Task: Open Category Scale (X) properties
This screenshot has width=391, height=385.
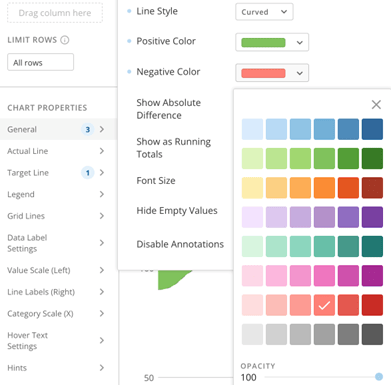Action: click(x=58, y=313)
